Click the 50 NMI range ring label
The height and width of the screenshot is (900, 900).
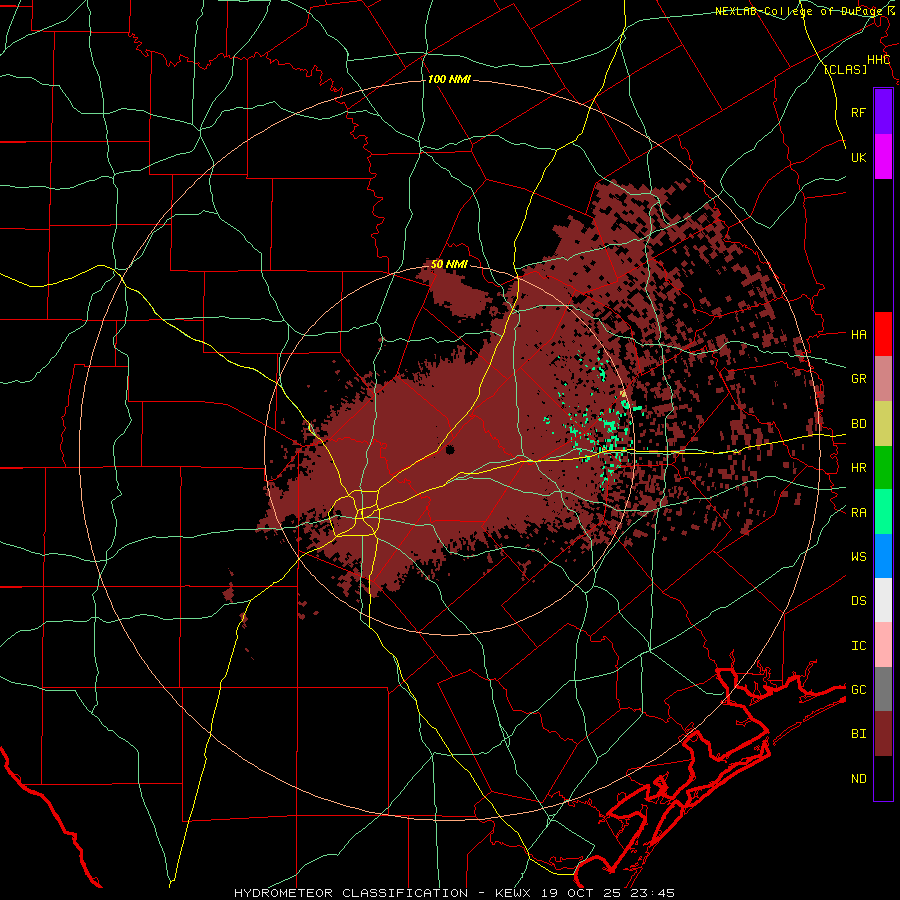pos(449,265)
